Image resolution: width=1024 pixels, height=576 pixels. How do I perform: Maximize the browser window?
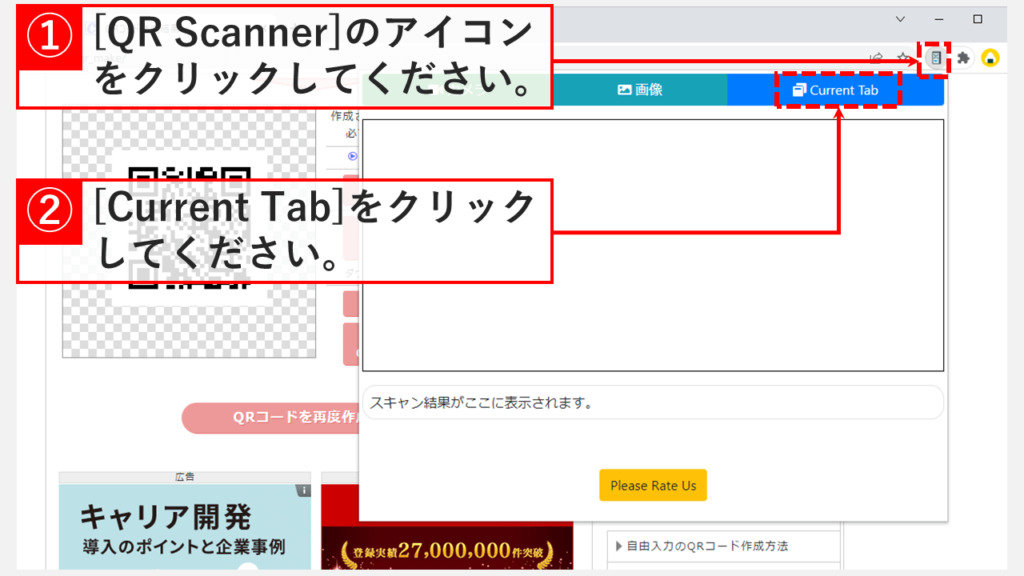pyautogui.click(x=978, y=19)
